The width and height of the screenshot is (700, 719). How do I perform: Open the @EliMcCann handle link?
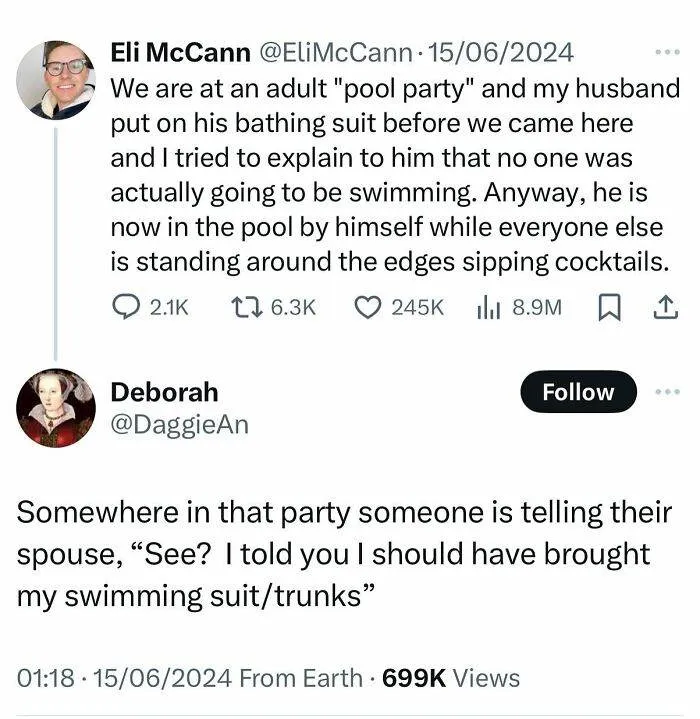coord(335,52)
